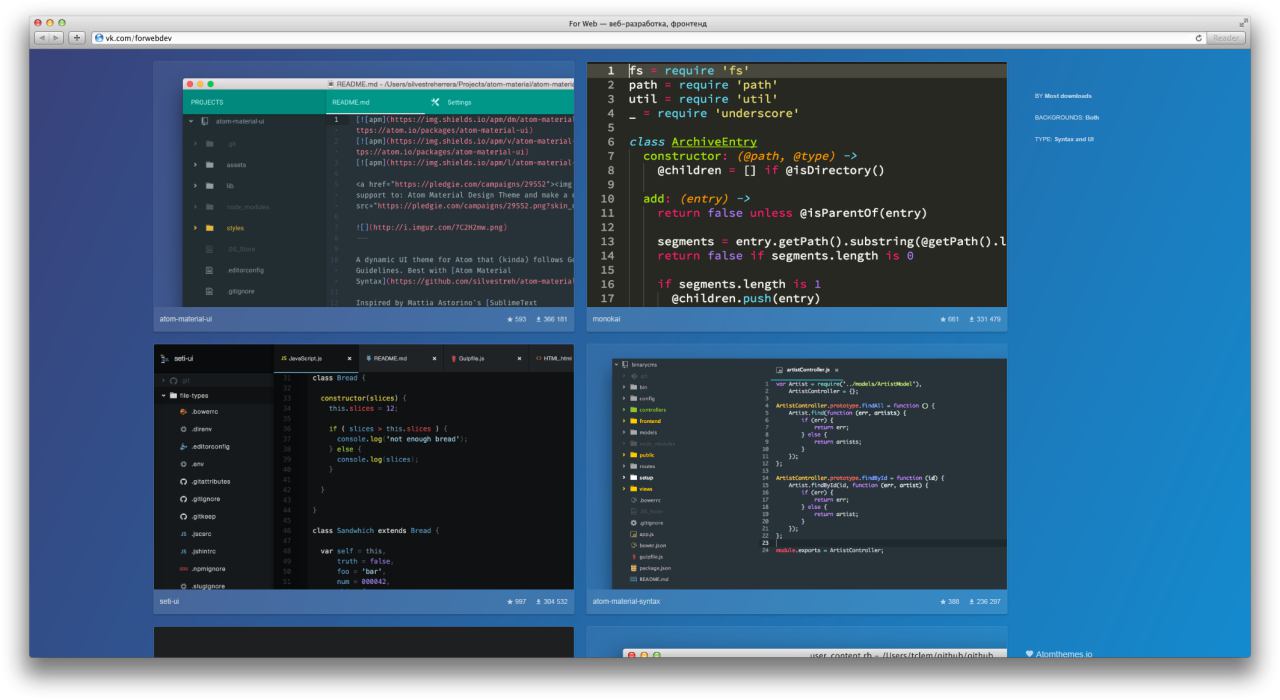This screenshot has width=1280, height=700.
Task: Click the plus add-bookmark button in Safari
Action: 78,38
